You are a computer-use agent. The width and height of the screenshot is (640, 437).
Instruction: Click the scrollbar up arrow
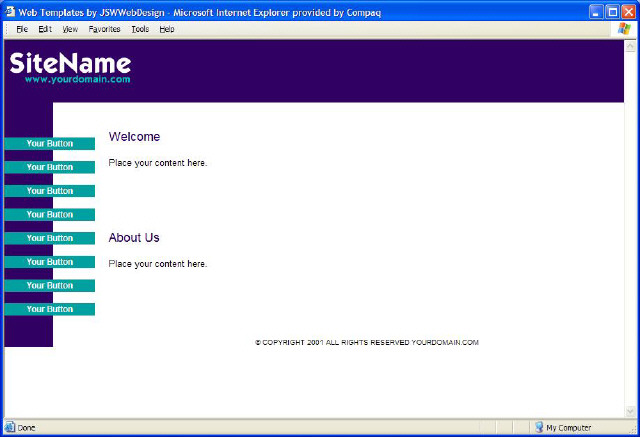pyautogui.click(x=629, y=46)
